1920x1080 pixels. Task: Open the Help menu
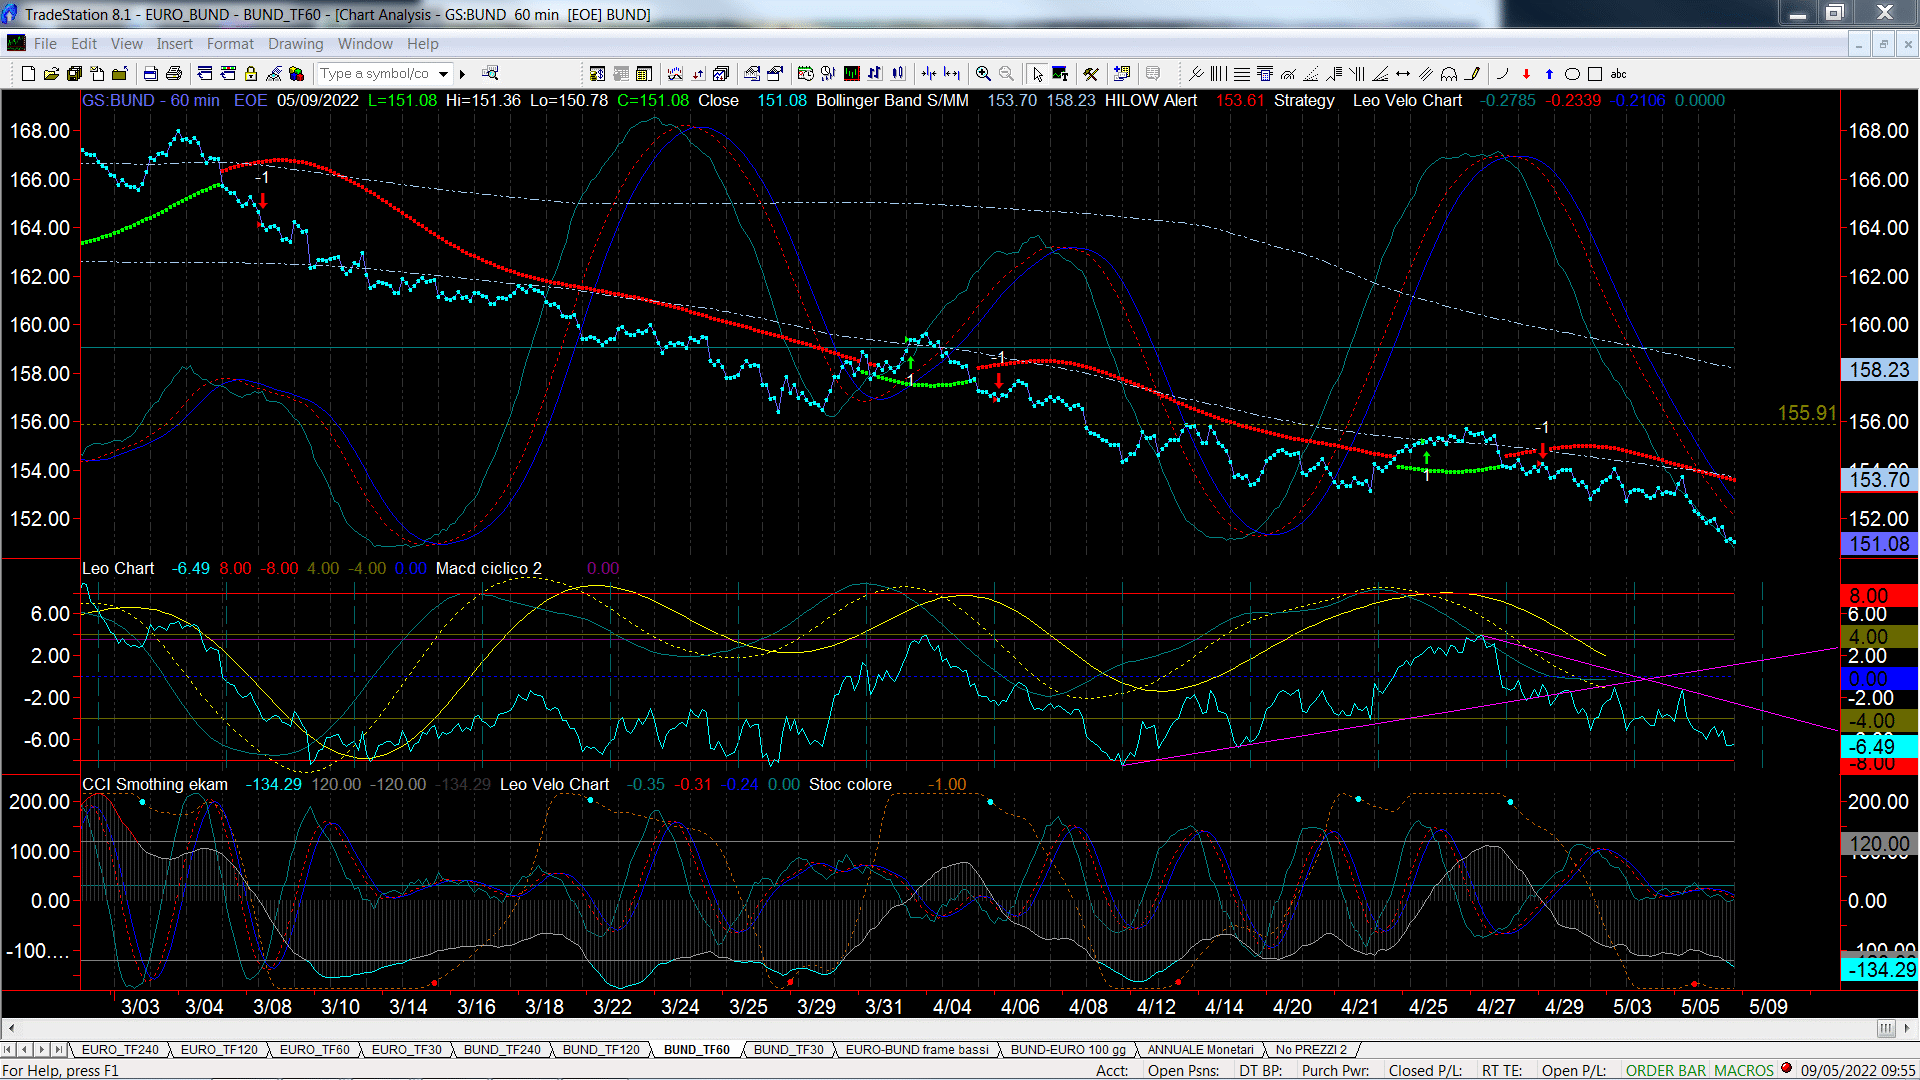(422, 44)
